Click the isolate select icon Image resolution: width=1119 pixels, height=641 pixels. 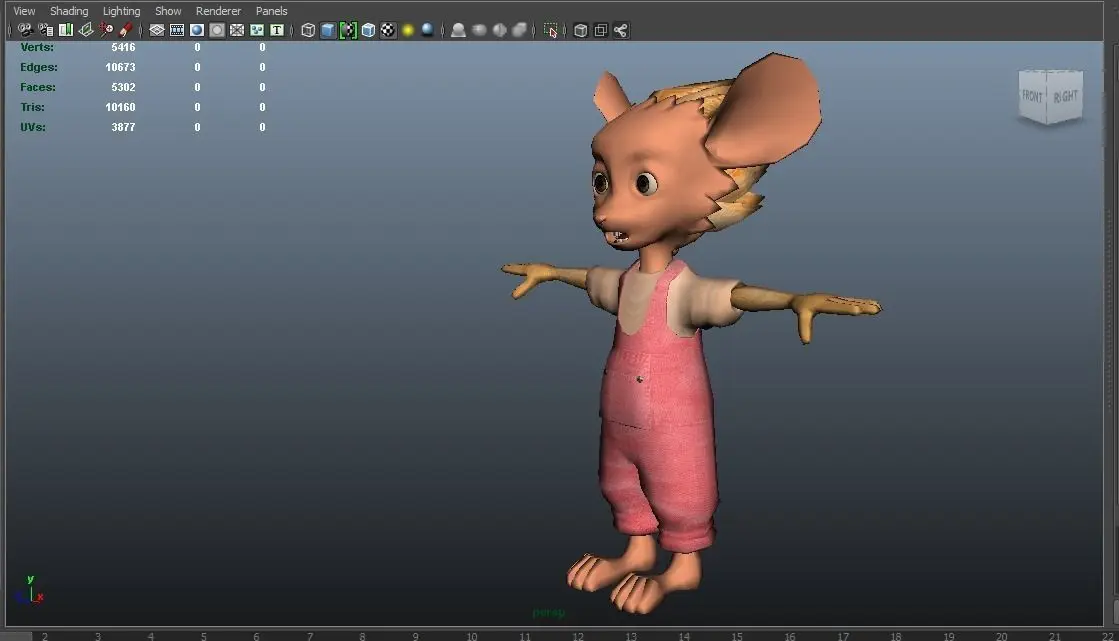click(550, 30)
